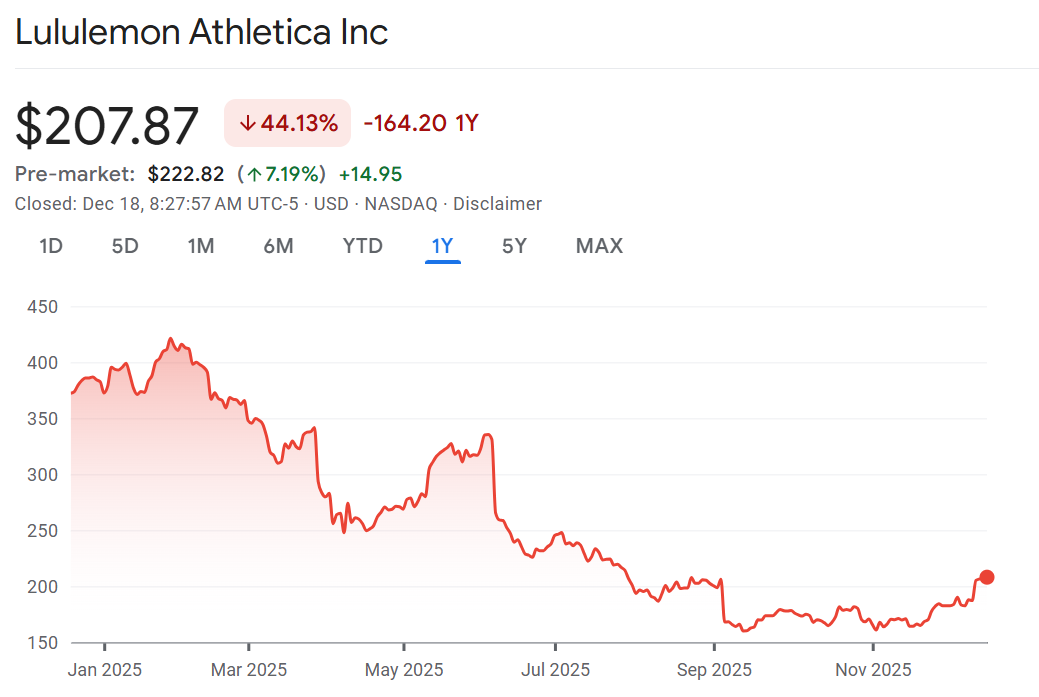The width and height of the screenshot is (1039, 697).
Task: Switch to the 5D range tab
Action: (x=125, y=246)
